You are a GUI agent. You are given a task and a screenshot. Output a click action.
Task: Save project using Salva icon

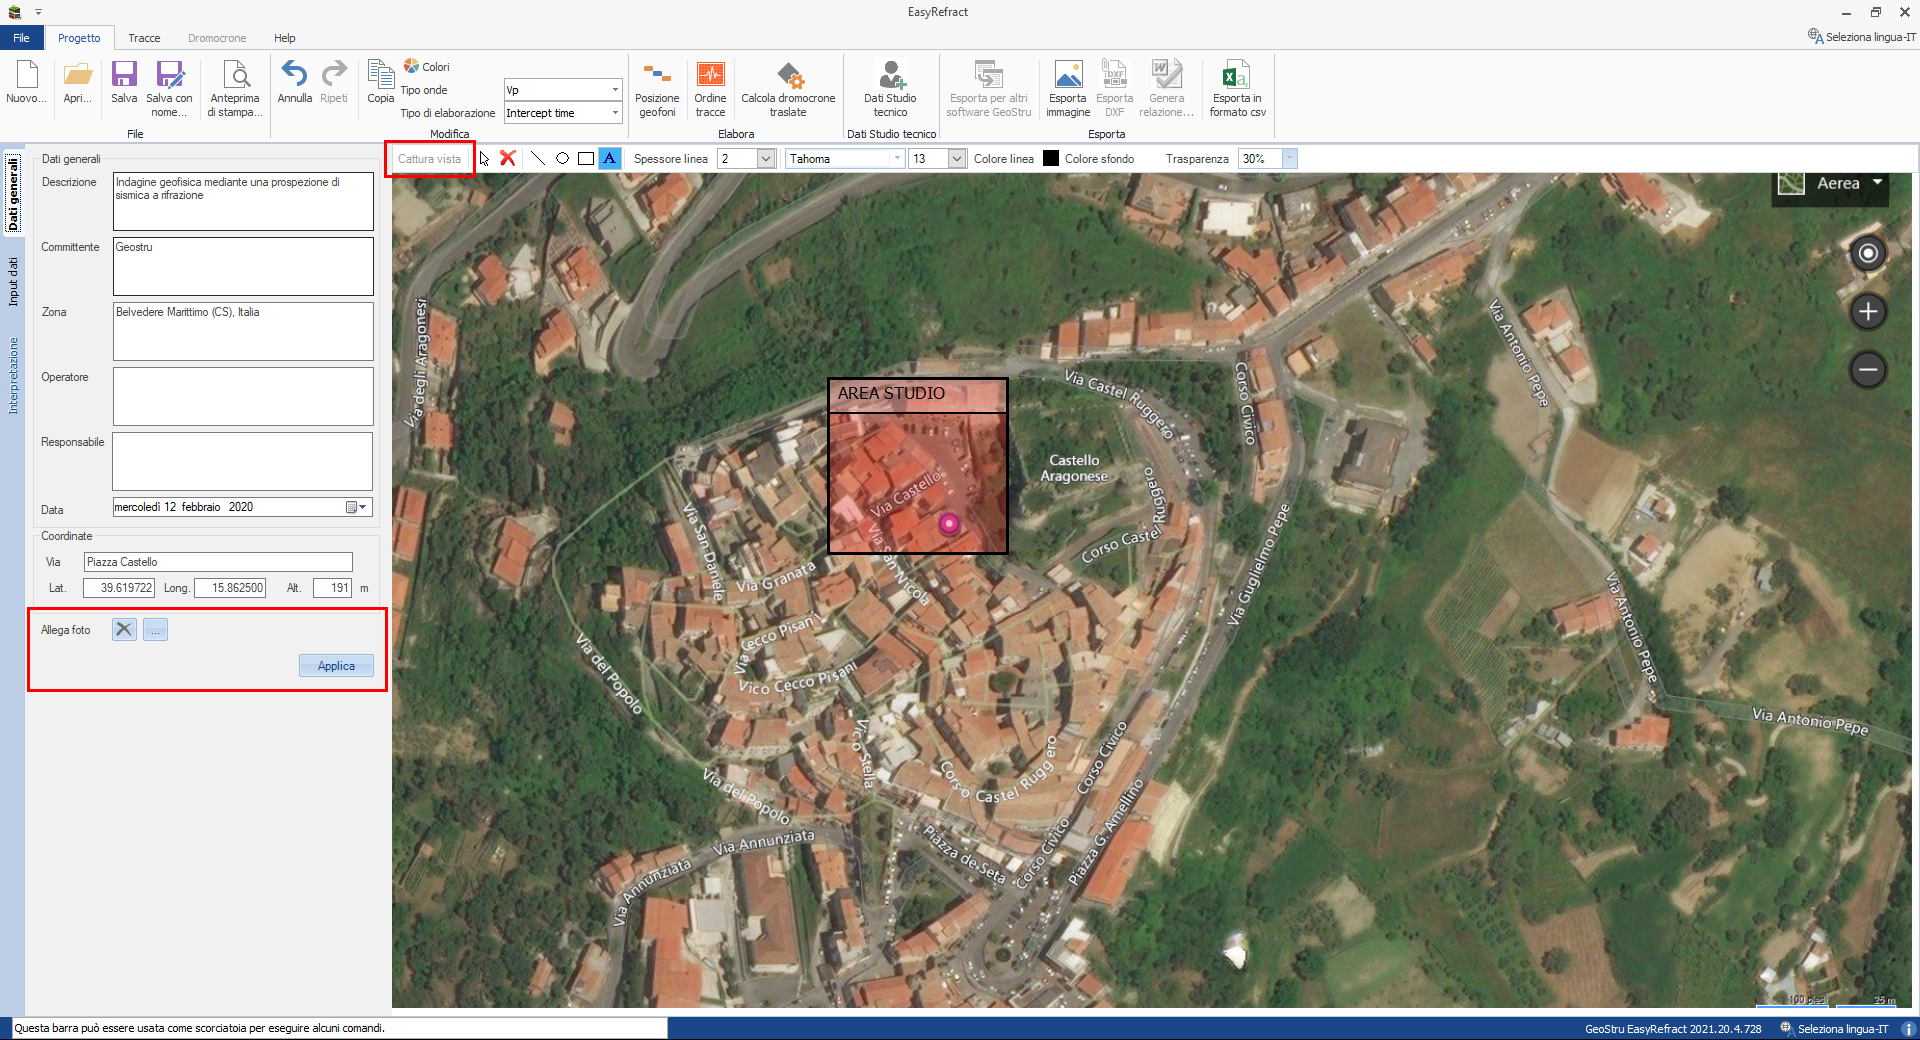(124, 82)
